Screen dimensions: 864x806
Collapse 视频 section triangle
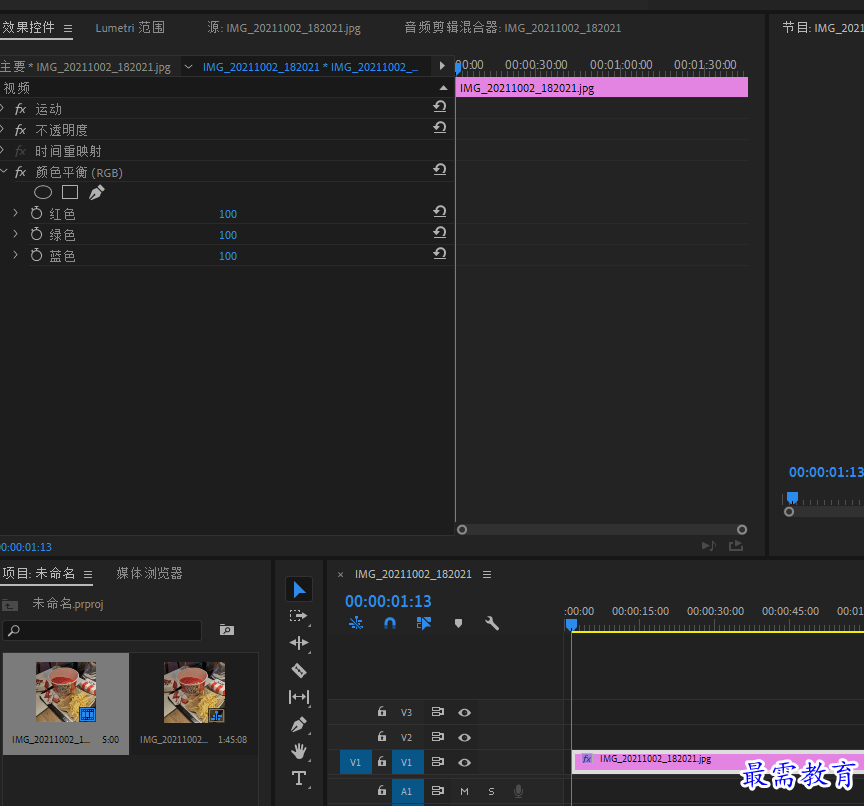(x=443, y=88)
